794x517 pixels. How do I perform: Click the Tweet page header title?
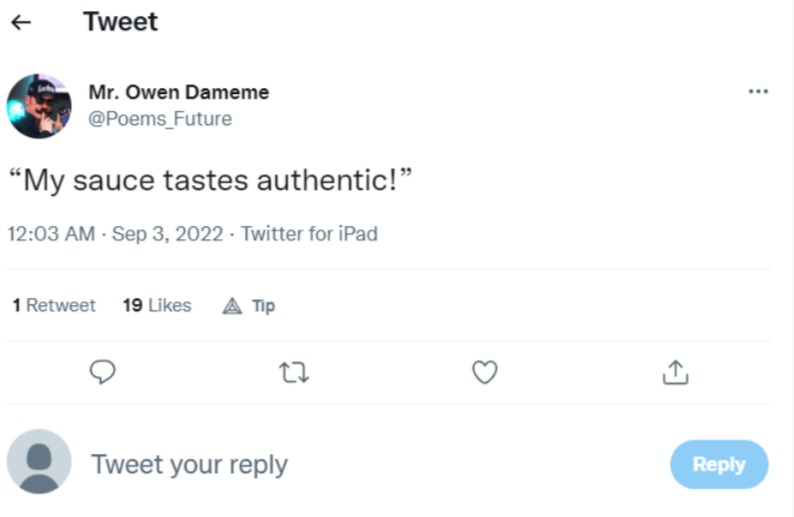tap(121, 22)
